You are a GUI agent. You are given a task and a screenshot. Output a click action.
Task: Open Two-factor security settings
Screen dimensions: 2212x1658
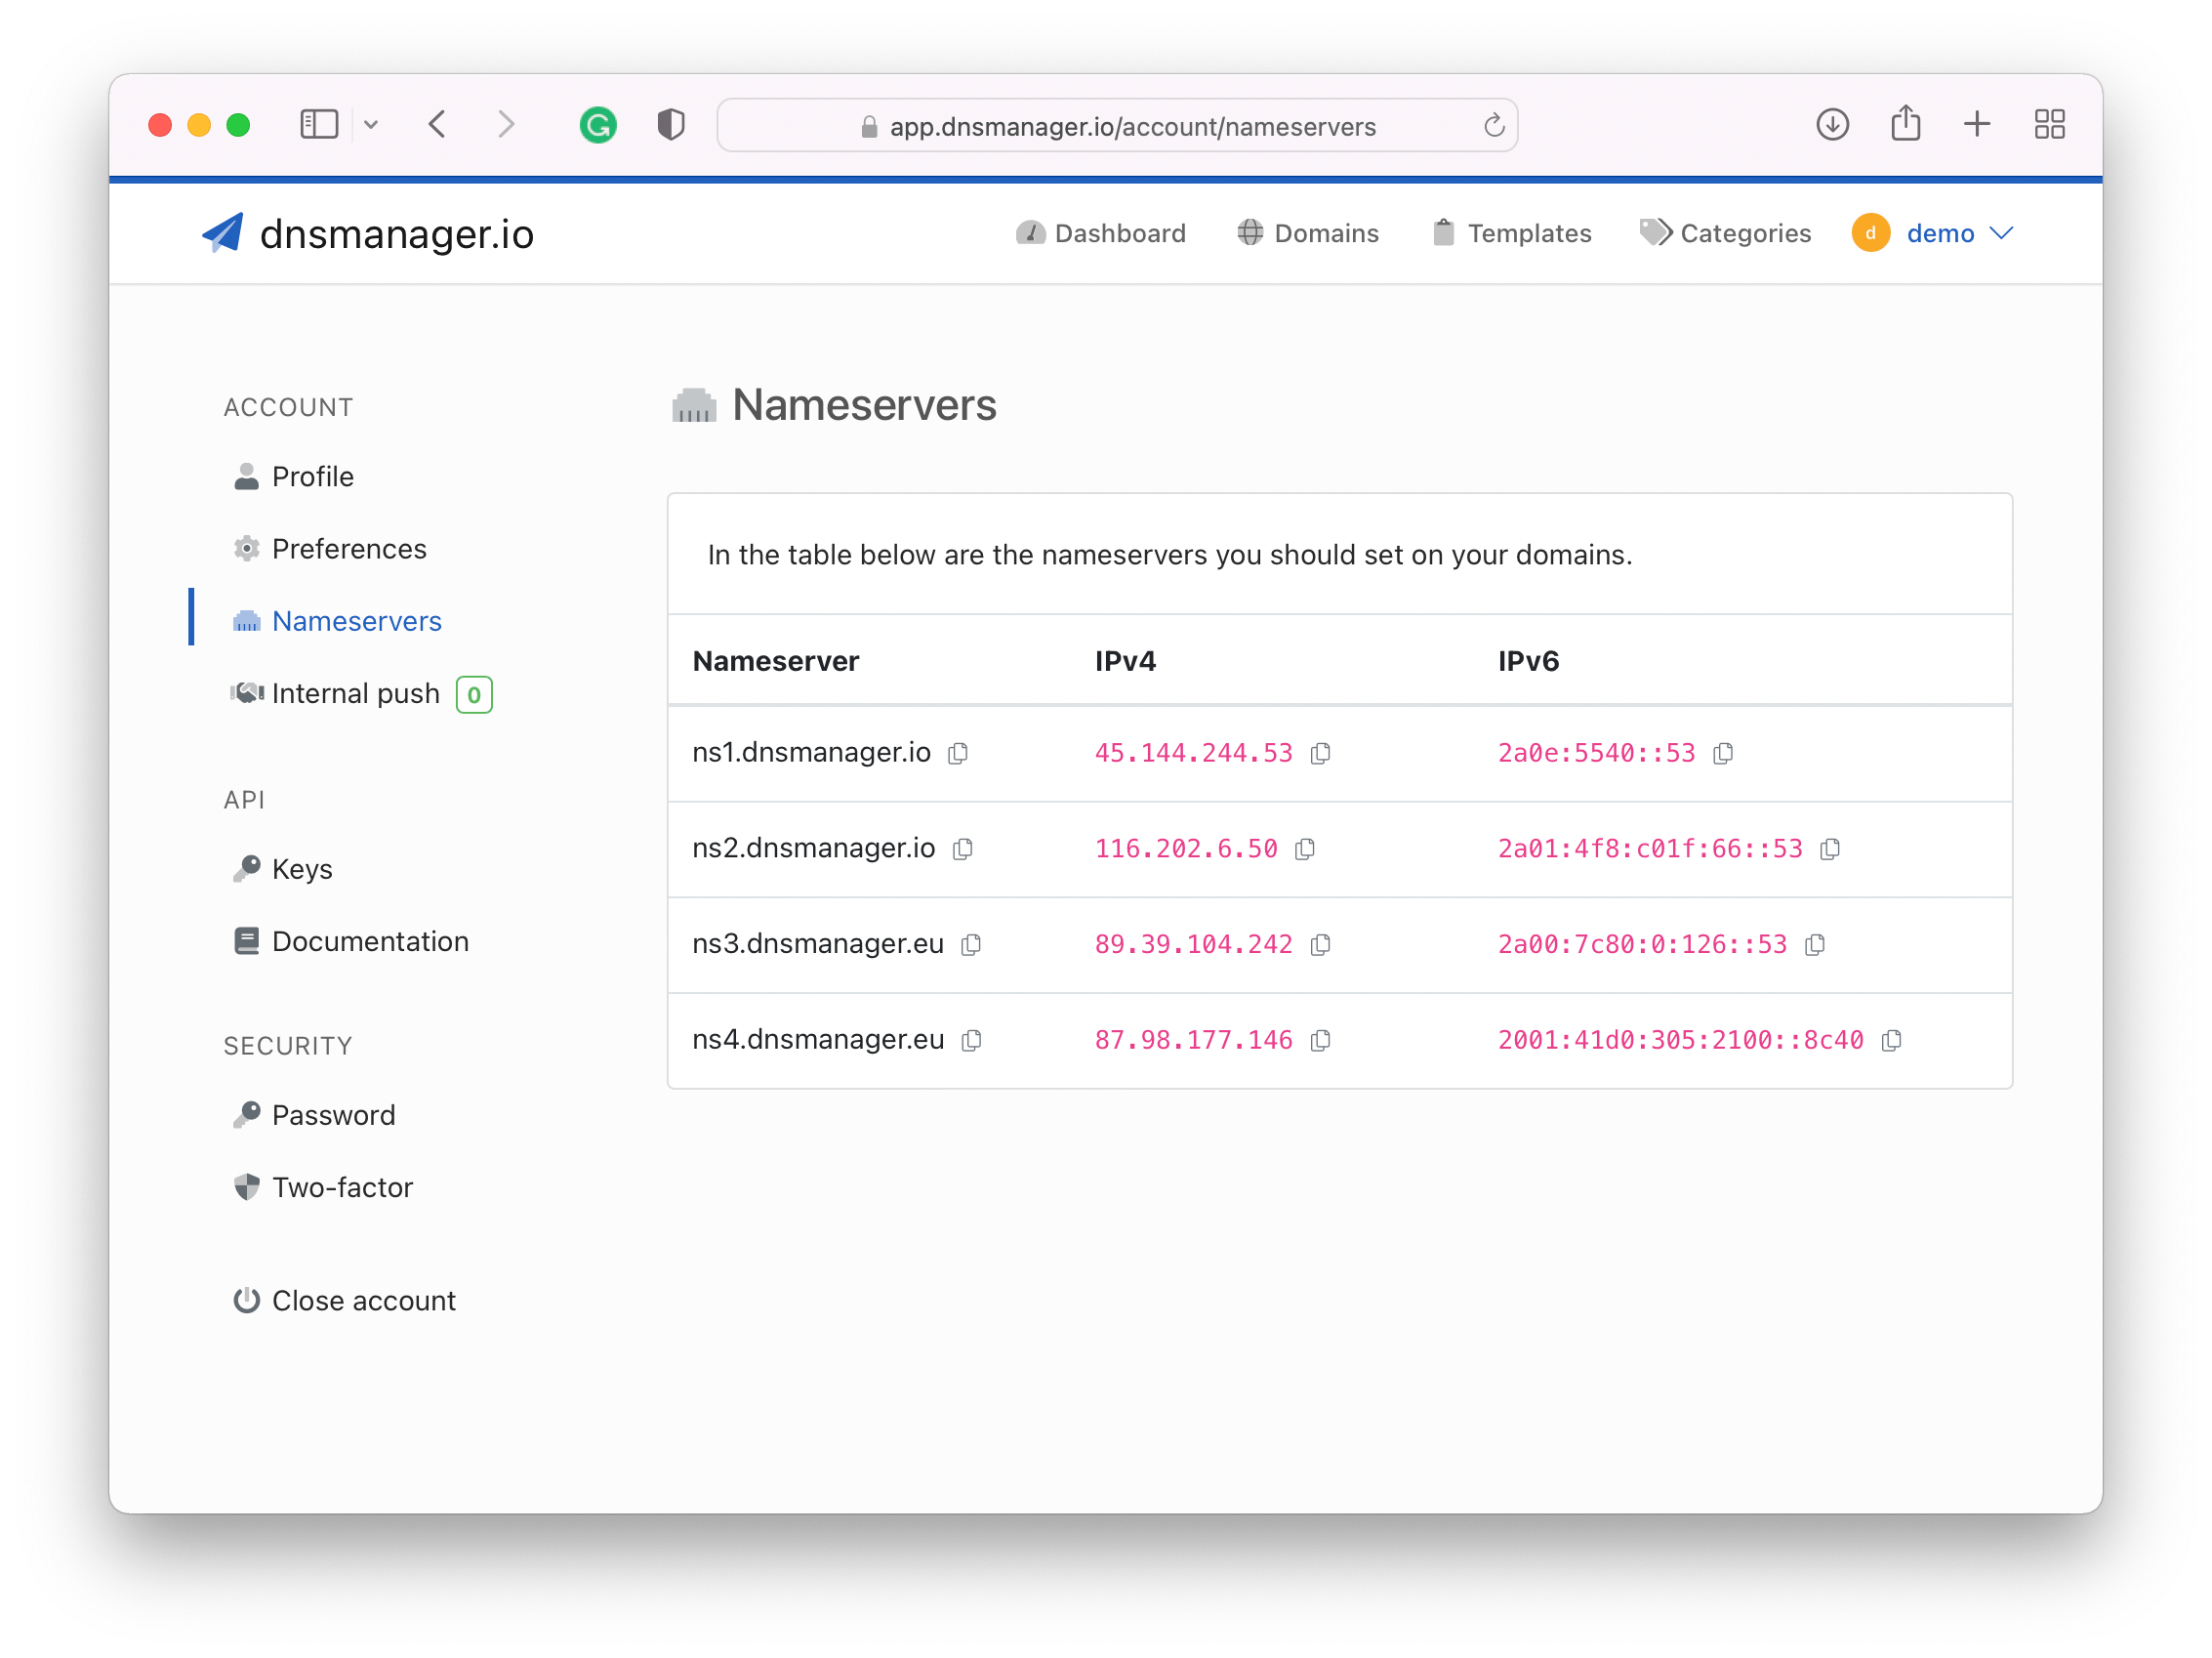322,1187
